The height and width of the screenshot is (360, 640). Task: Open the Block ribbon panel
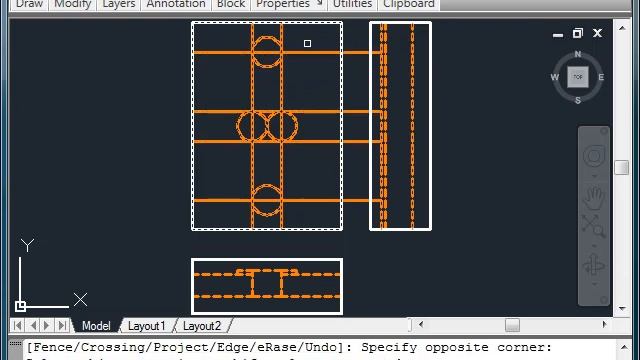pyautogui.click(x=231, y=4)
